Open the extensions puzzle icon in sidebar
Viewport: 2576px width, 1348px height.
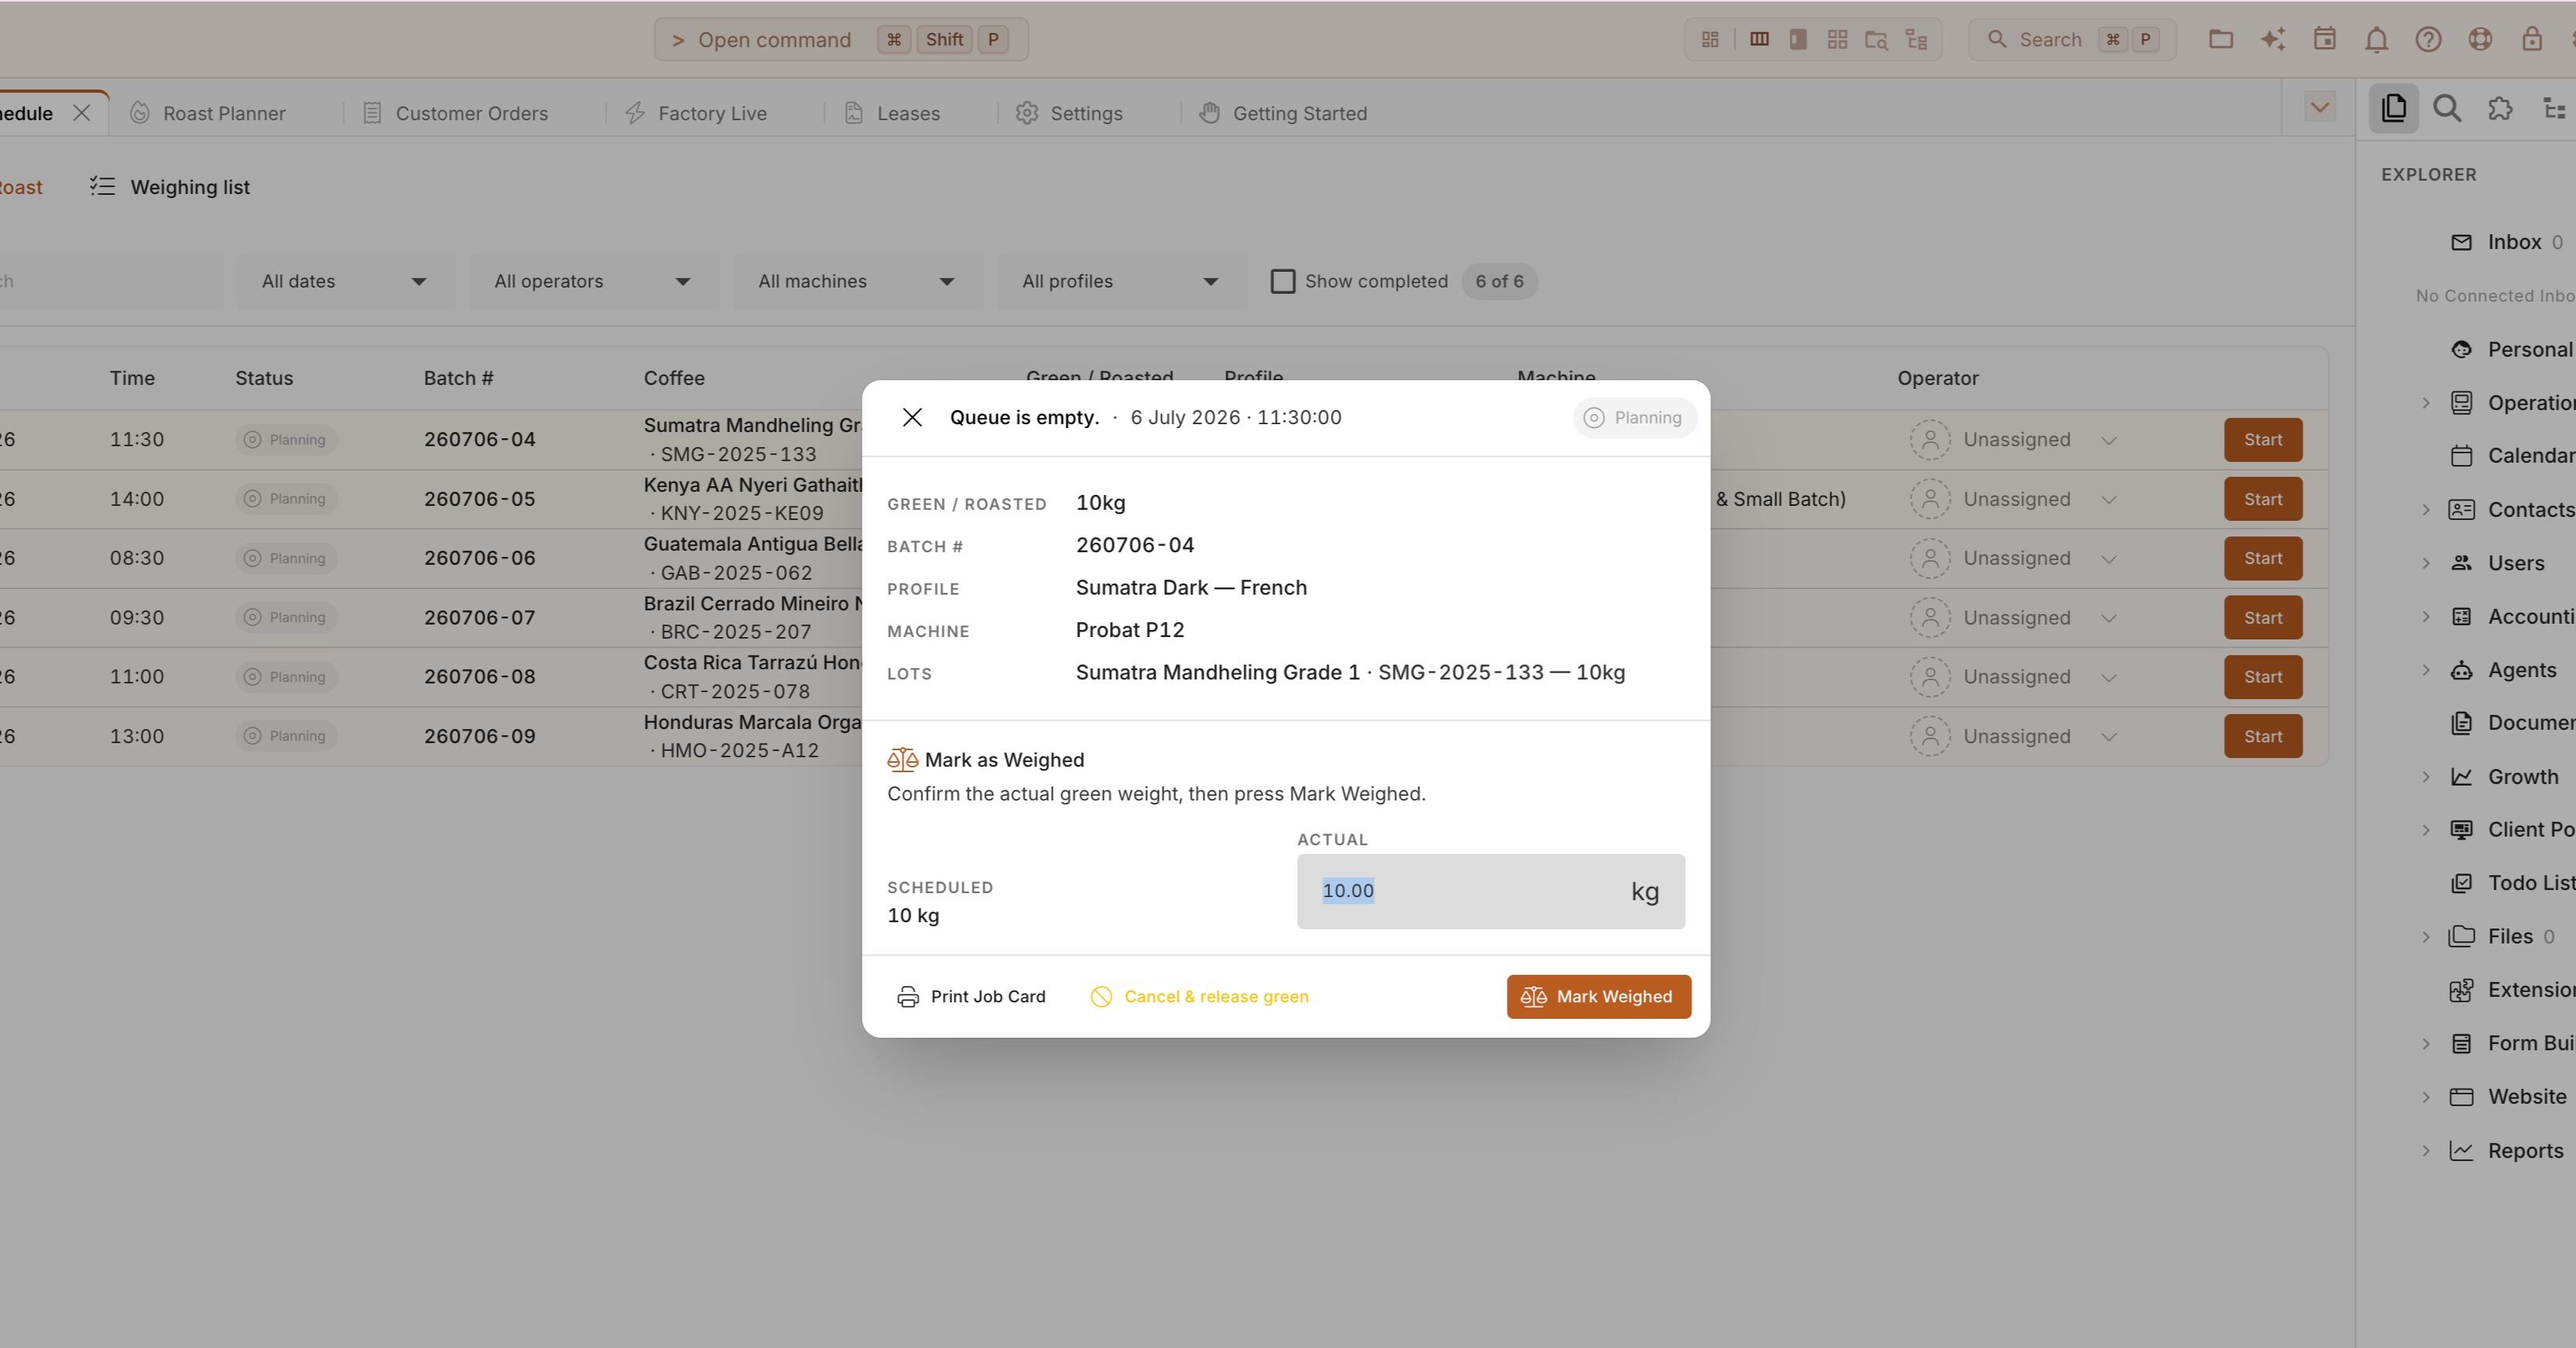pos(2500,108)
